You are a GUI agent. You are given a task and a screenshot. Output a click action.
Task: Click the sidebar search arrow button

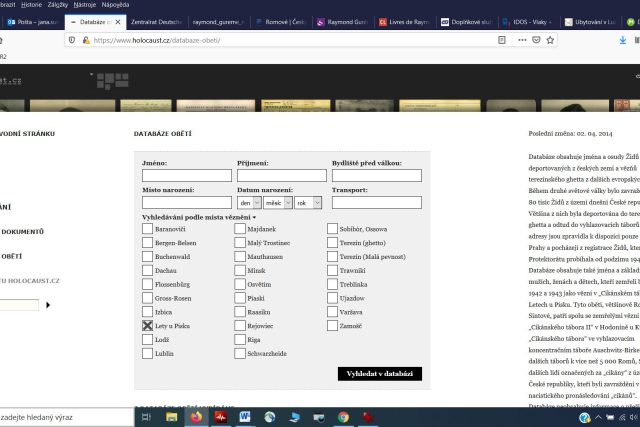point(47,304)
